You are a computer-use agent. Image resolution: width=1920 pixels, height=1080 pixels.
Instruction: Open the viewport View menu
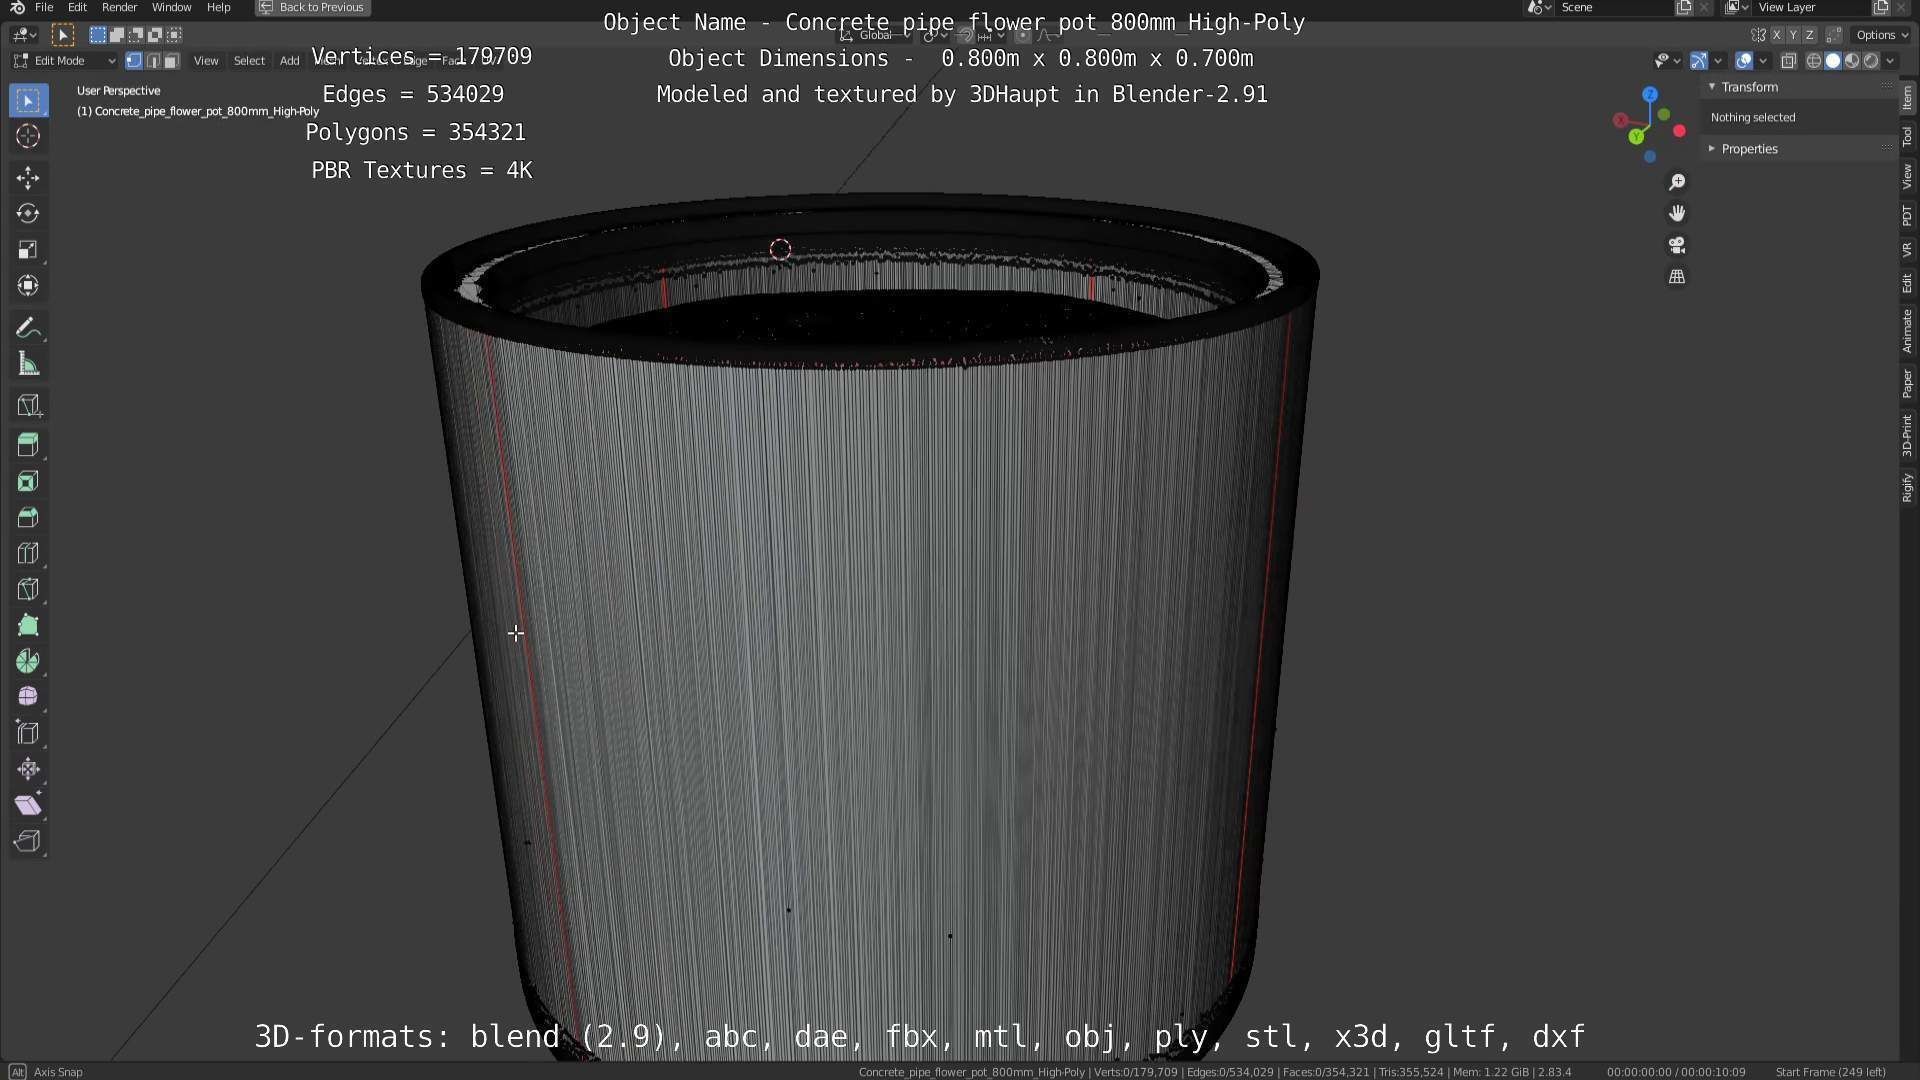point(206,61)
